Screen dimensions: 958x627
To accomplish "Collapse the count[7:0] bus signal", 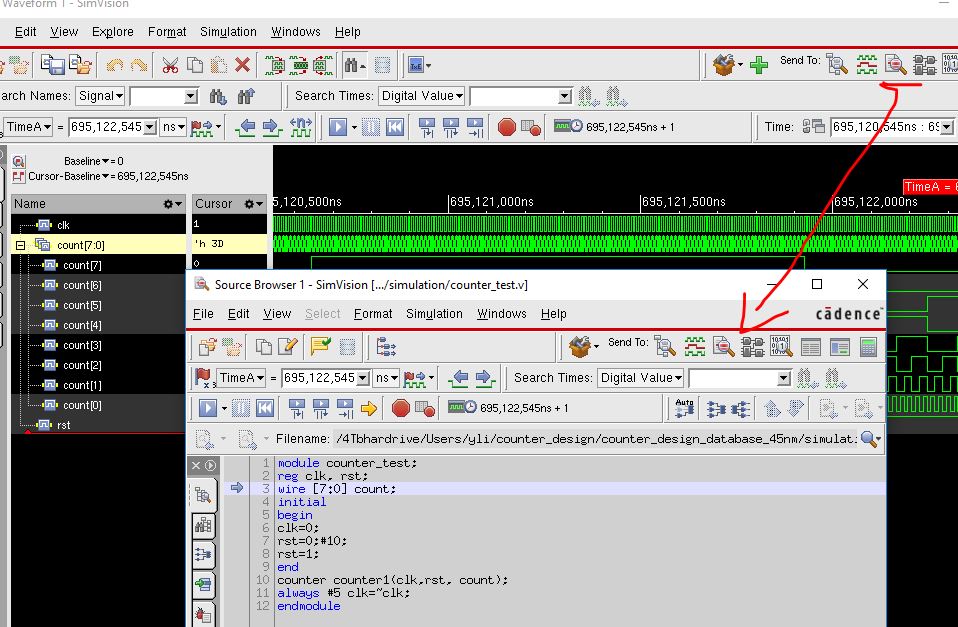I will 20,245.
